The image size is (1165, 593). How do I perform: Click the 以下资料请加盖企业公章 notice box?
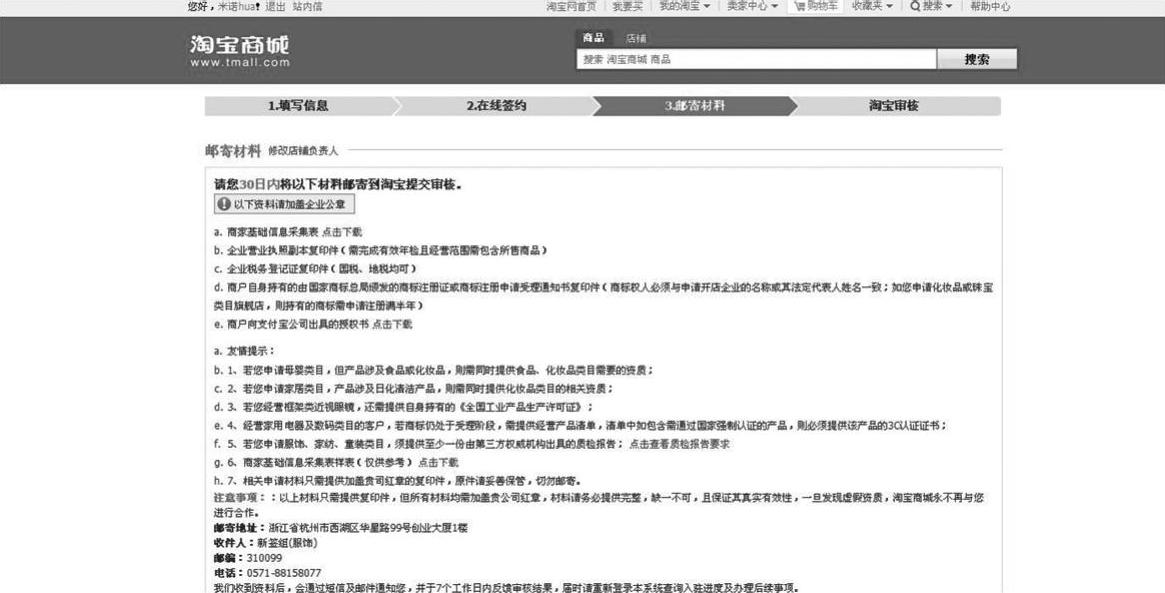click(285, 204)
